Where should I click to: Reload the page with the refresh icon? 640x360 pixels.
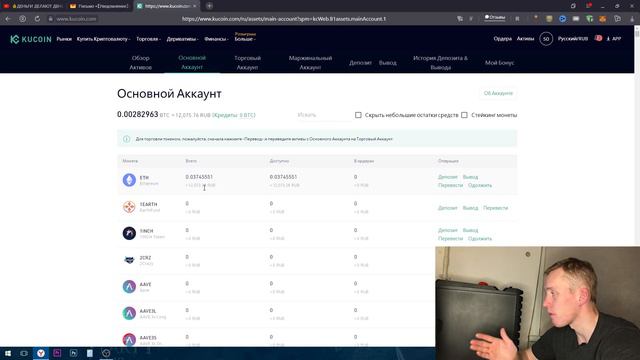tap(37, 19)
